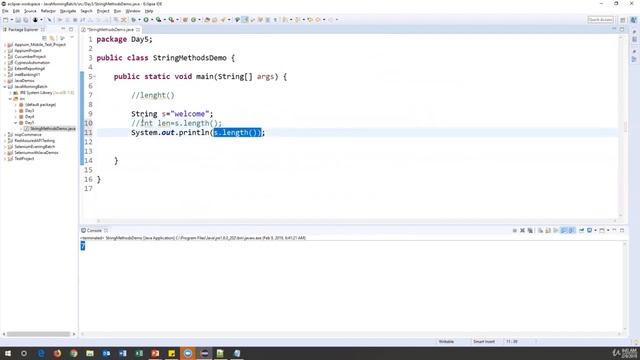Collapse the JavaMorningBatch project node
Image resolution: width=640 pixels, height=360 pixels.
click(5, 87)
